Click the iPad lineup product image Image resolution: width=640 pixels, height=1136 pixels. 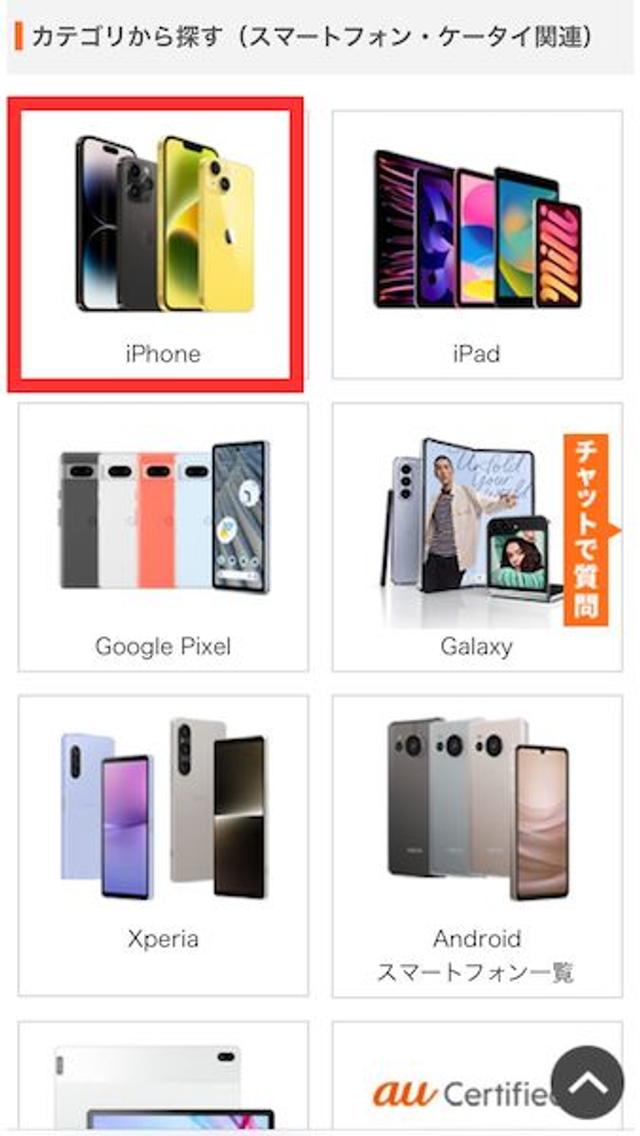click(478, 229)
